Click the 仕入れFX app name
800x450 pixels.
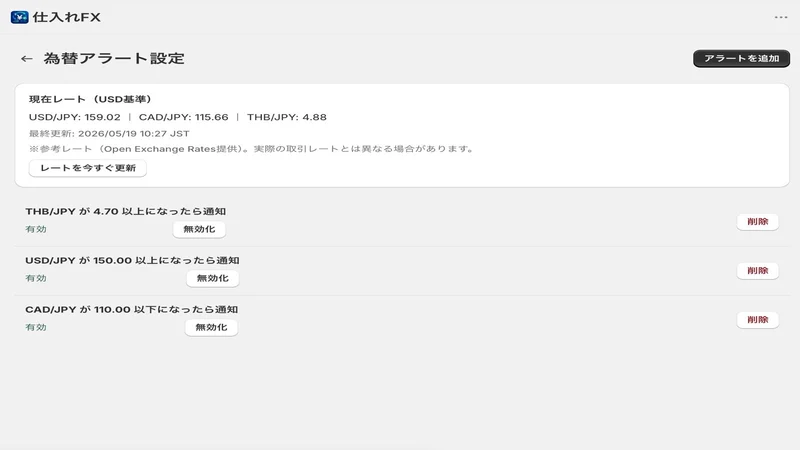click(66, 17)
